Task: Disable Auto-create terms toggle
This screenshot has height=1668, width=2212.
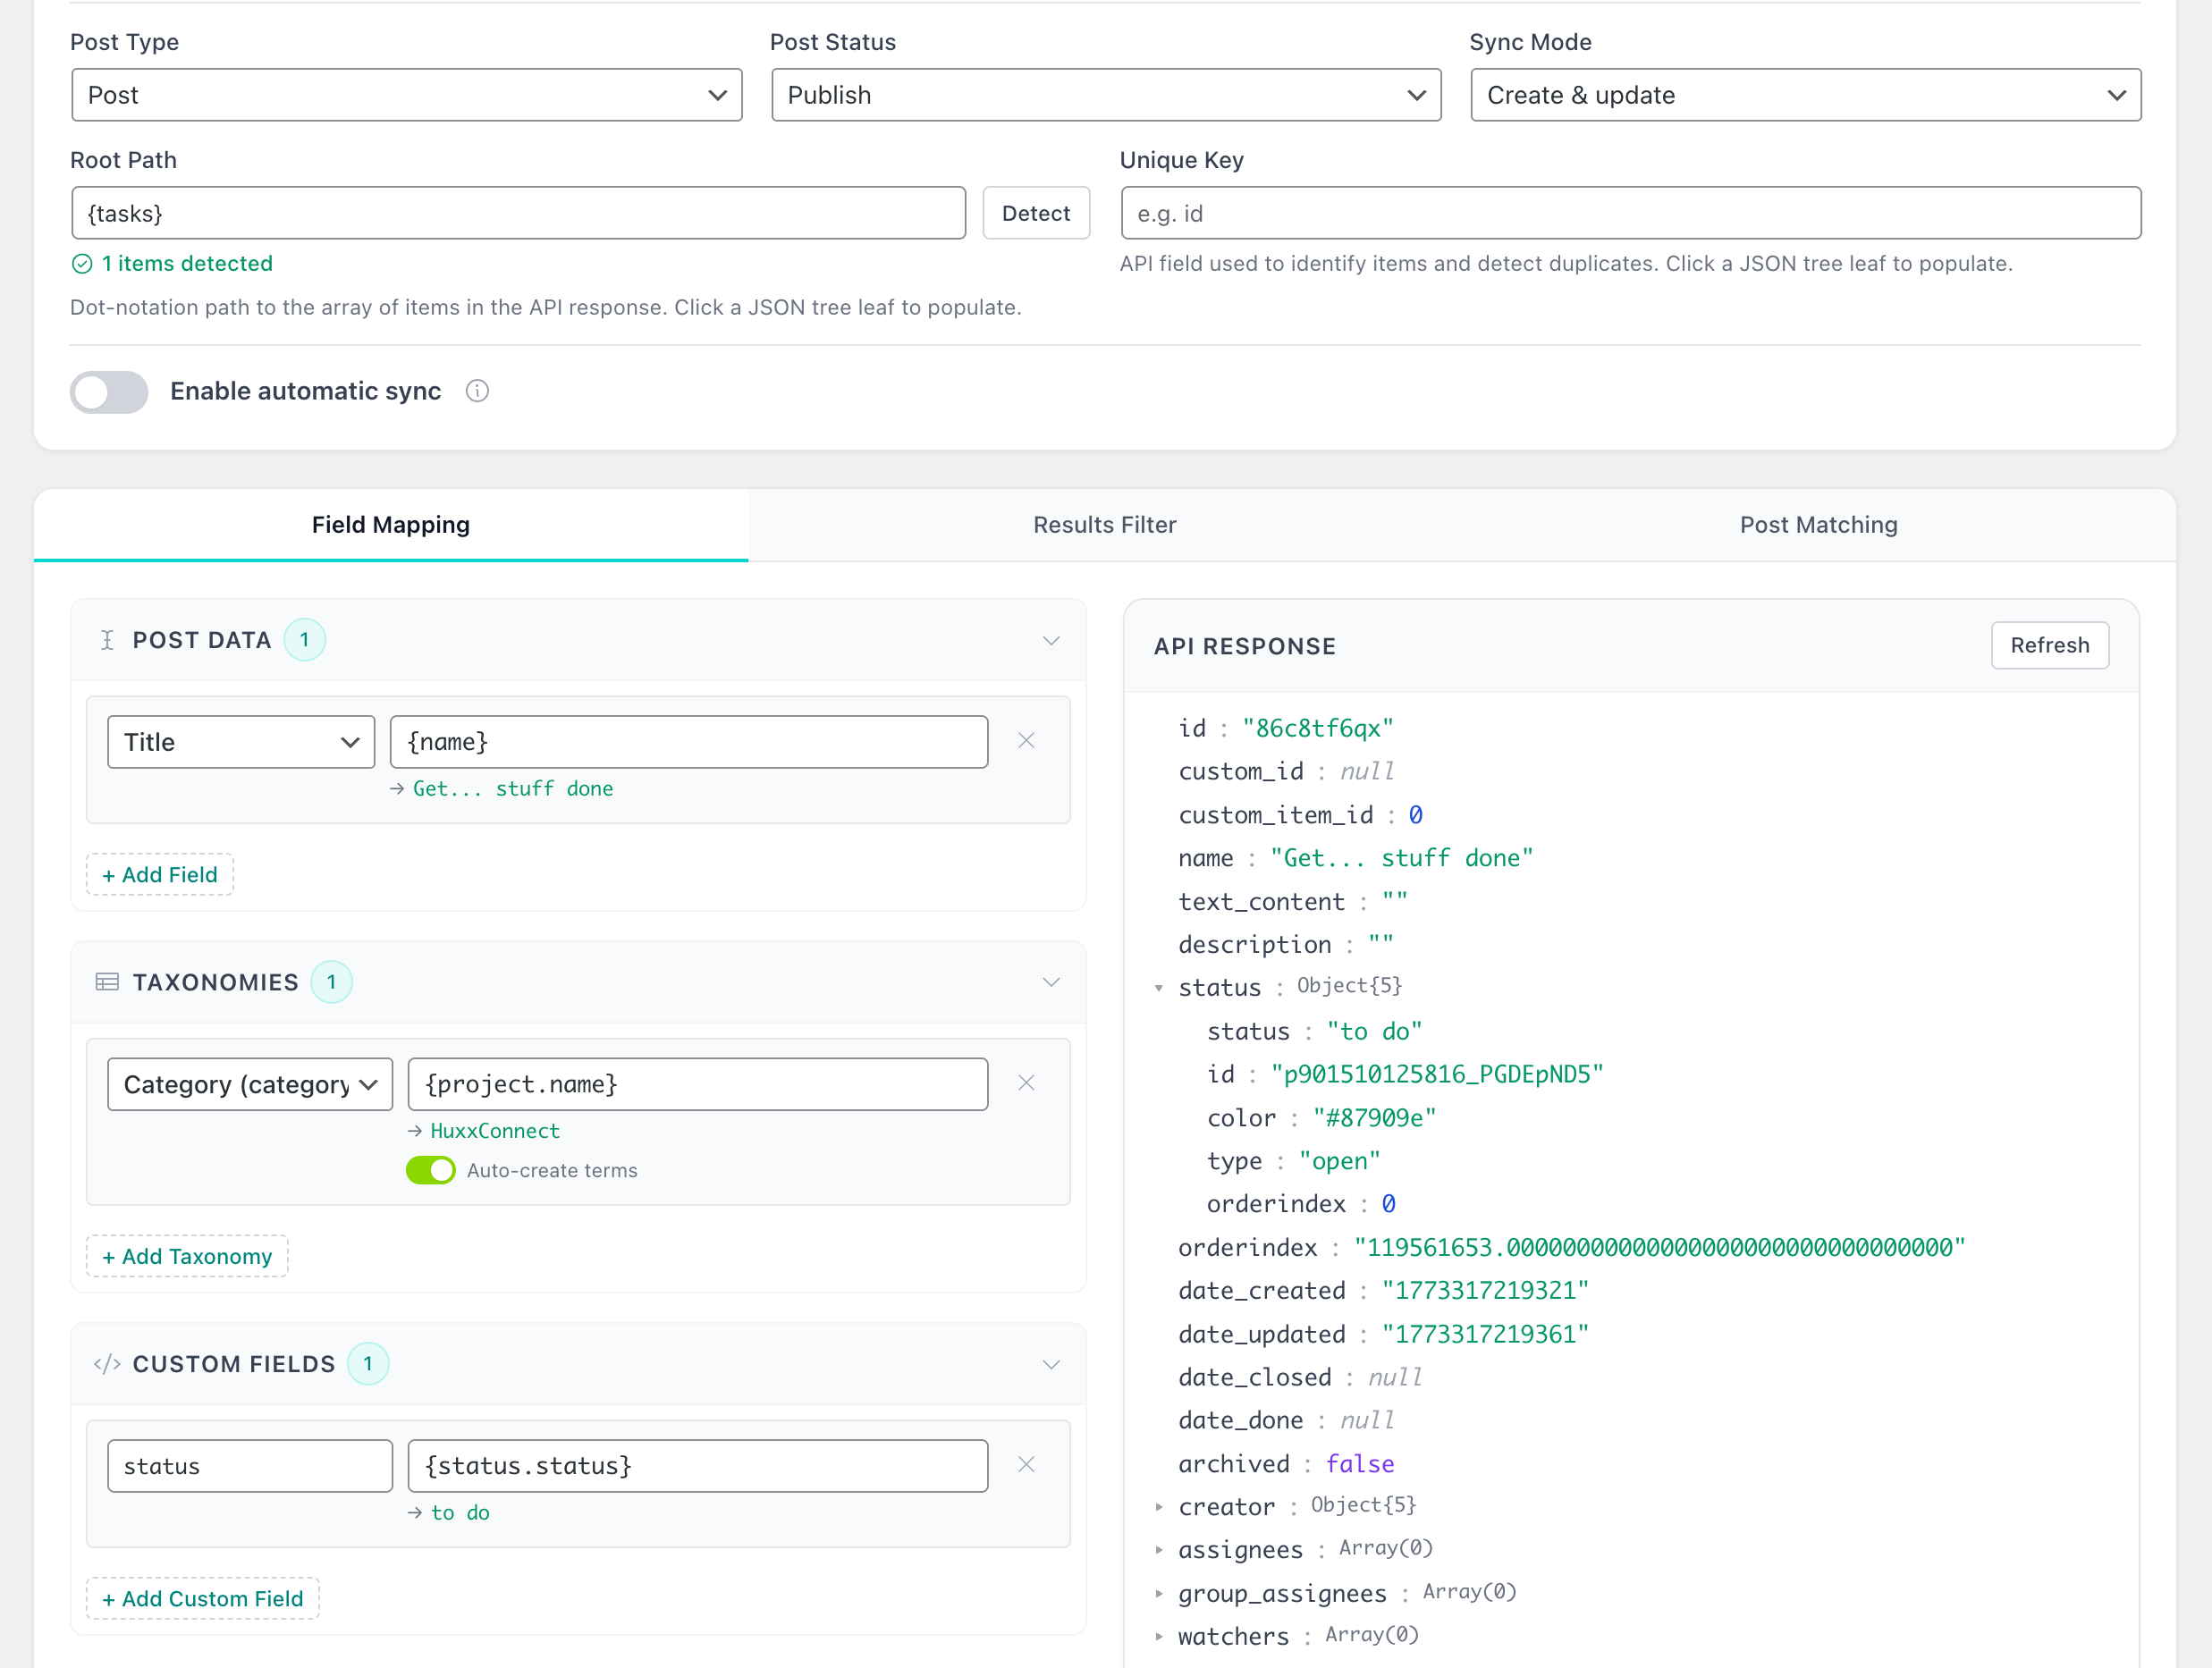Action: point(431,1170)
